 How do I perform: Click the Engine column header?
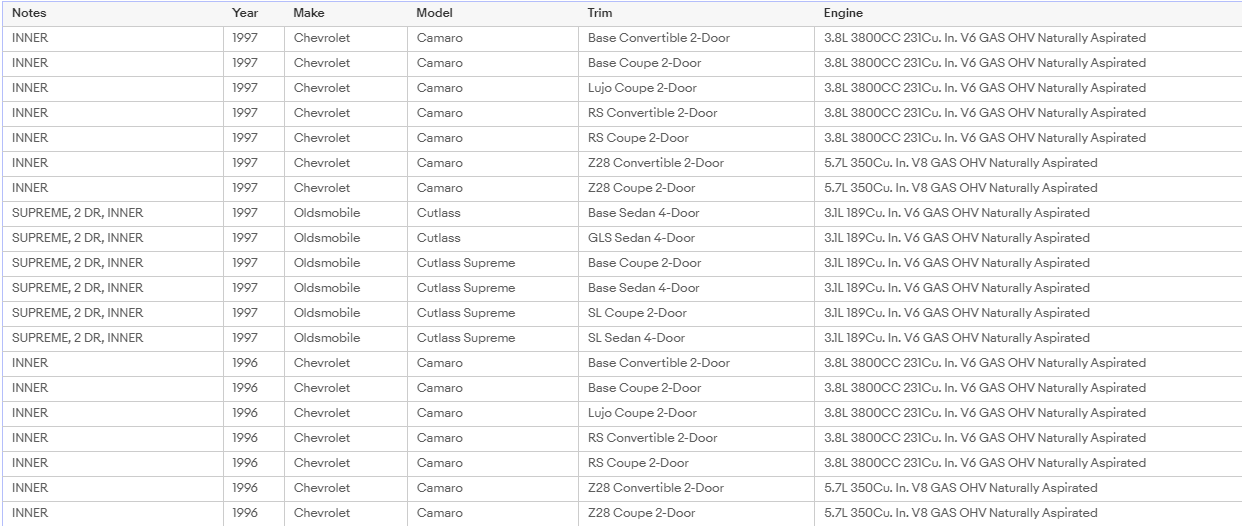1028,13
